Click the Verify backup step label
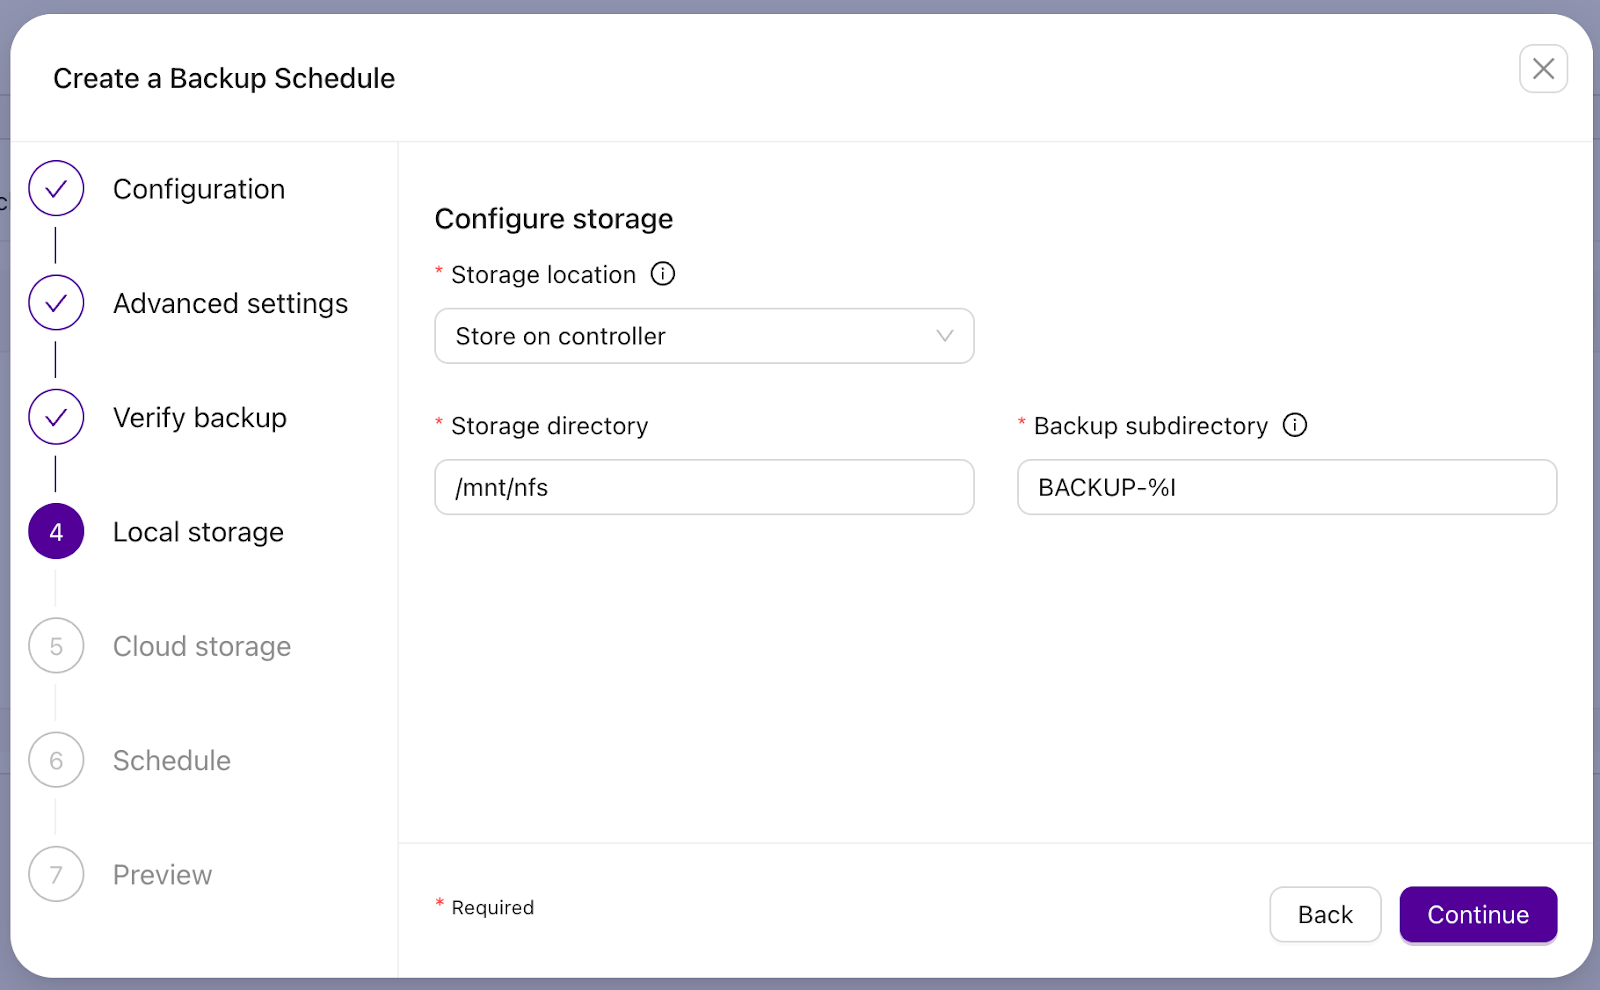1600x990 pixels. [x=199, y=417]
